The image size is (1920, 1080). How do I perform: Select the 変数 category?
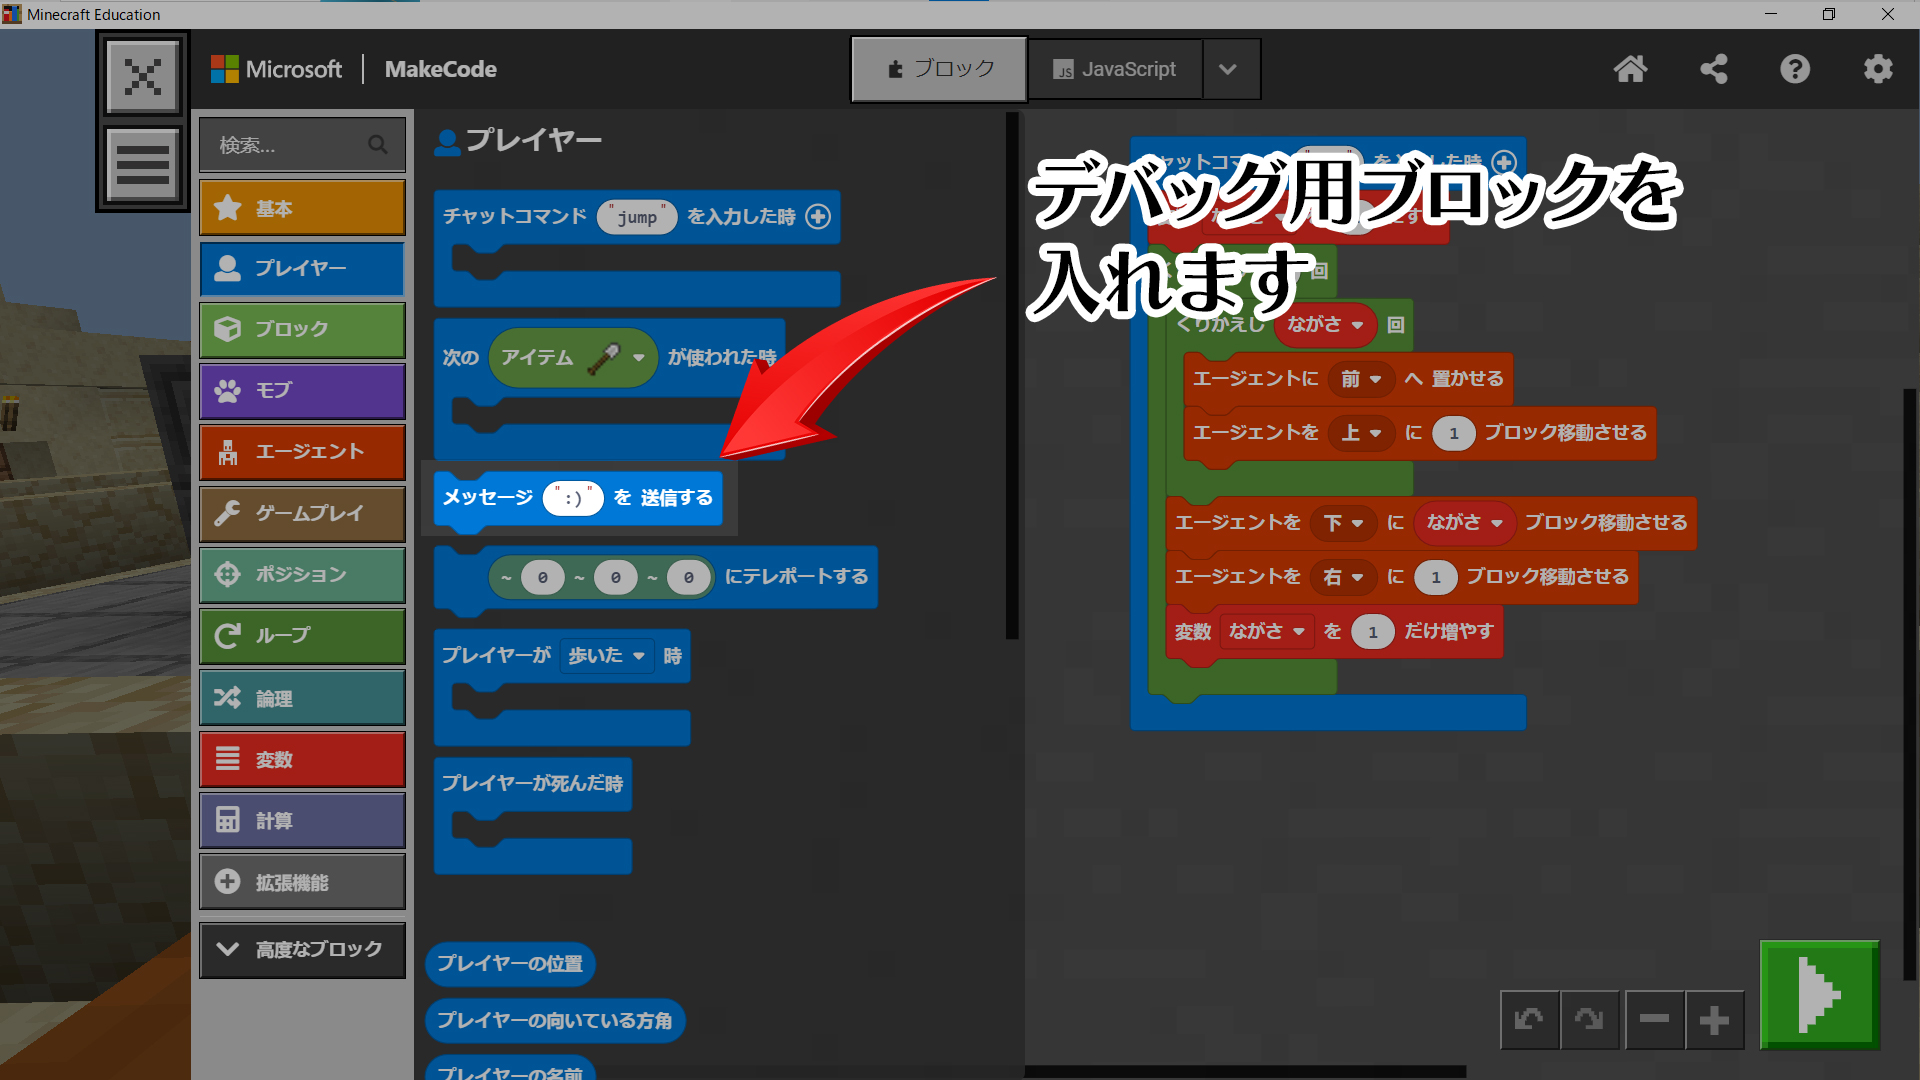[302, 760]
